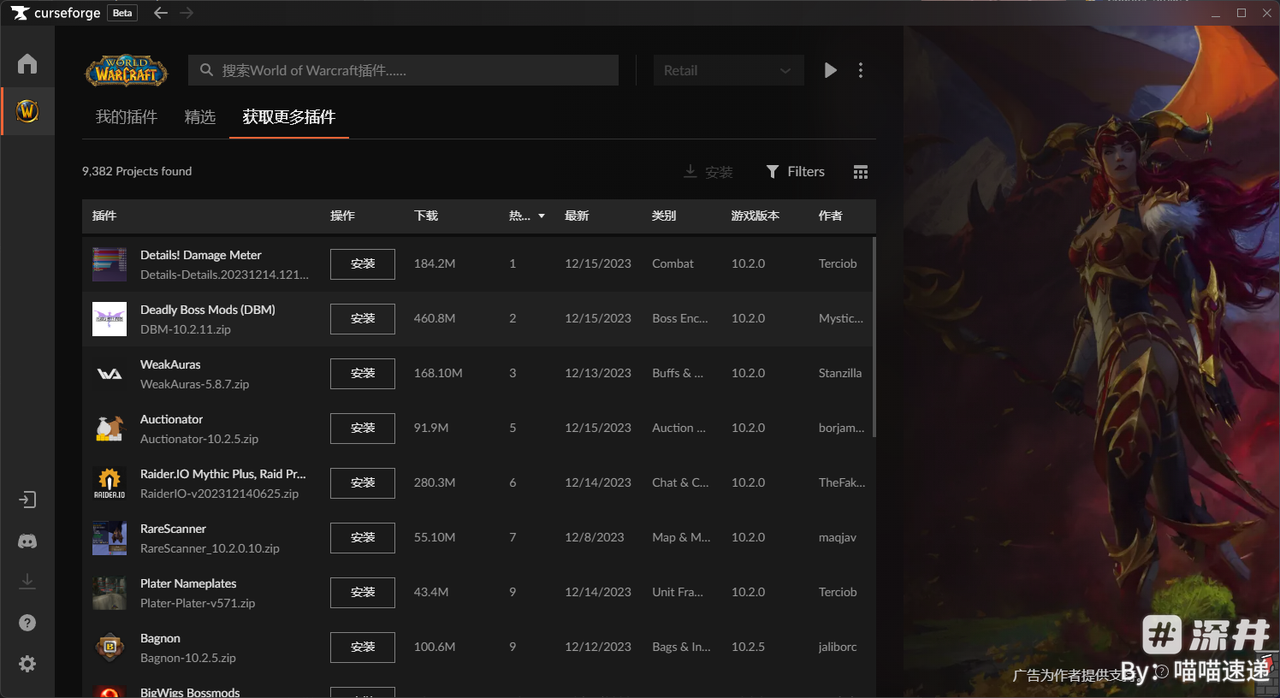Click the Deadly Boss Mods addon icon
This screenshot has width=1280, height=698.
(109, 319)
